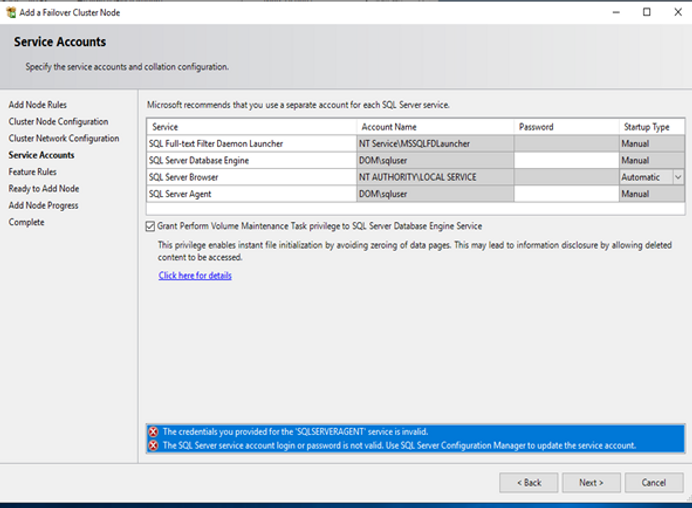
Task: Toggle Grant Perform Volume Maintenance Task checkbox
Action: point(151,226)
